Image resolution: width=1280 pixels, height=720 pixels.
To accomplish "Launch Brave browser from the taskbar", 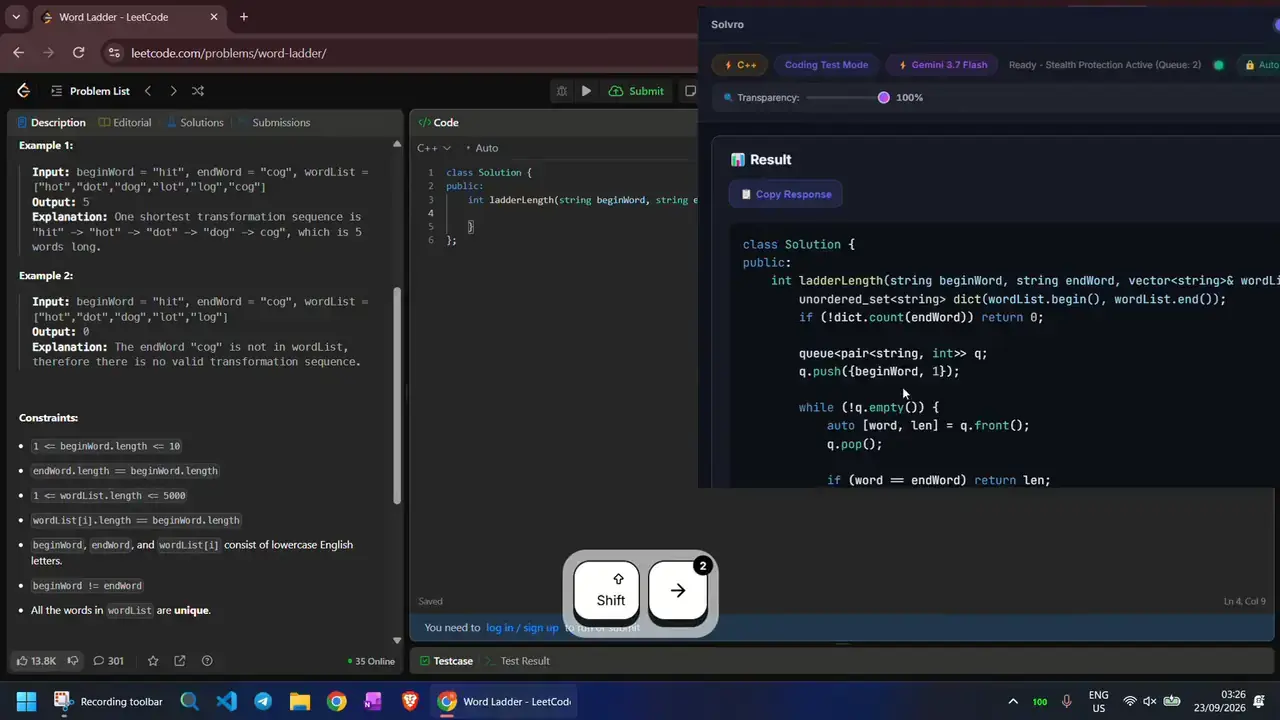I will pyautogui.click(x=410, y=701).
